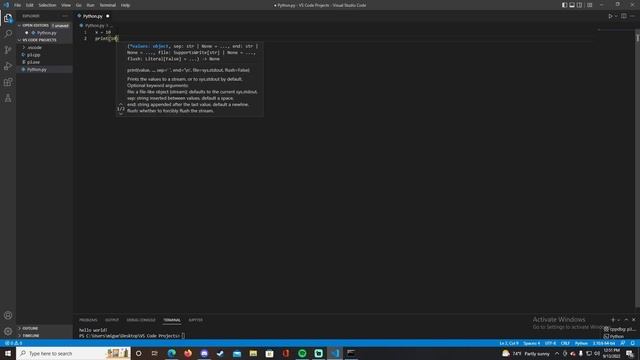
Task: Run the Python file with play button
Action: pyautogui.click(x=610, y=16)
